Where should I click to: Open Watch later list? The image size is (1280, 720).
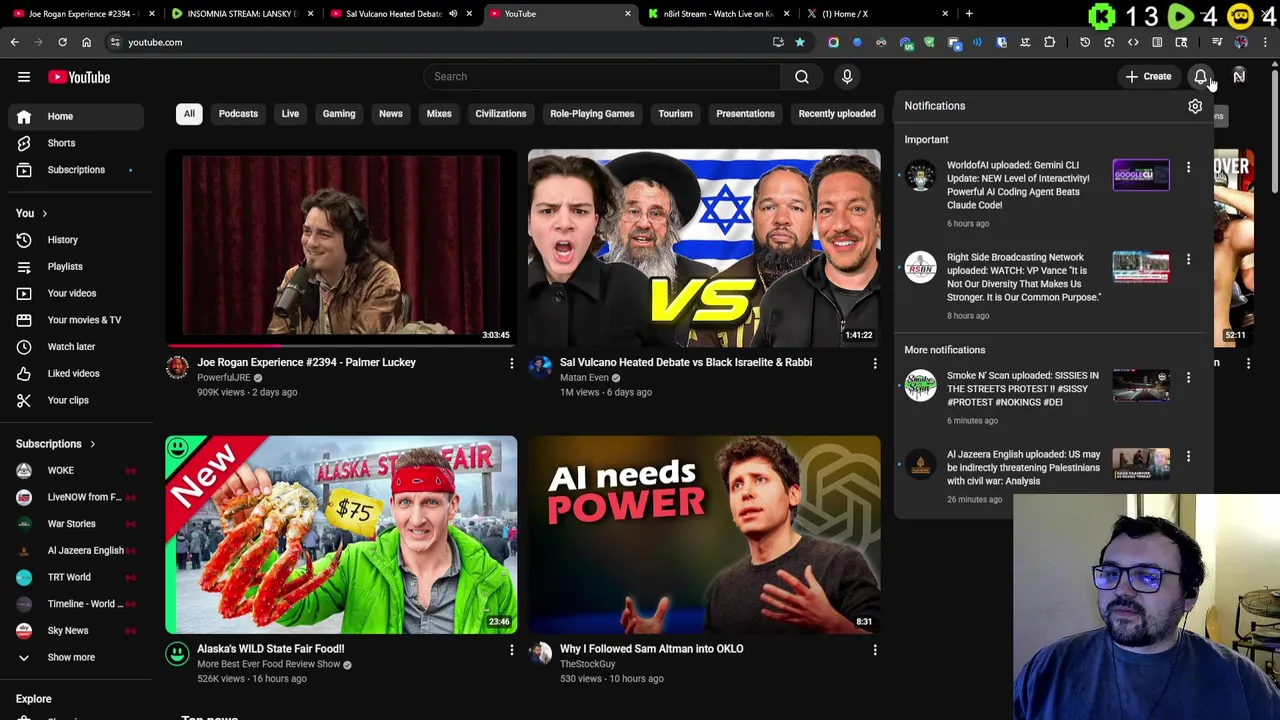[76, 347]
